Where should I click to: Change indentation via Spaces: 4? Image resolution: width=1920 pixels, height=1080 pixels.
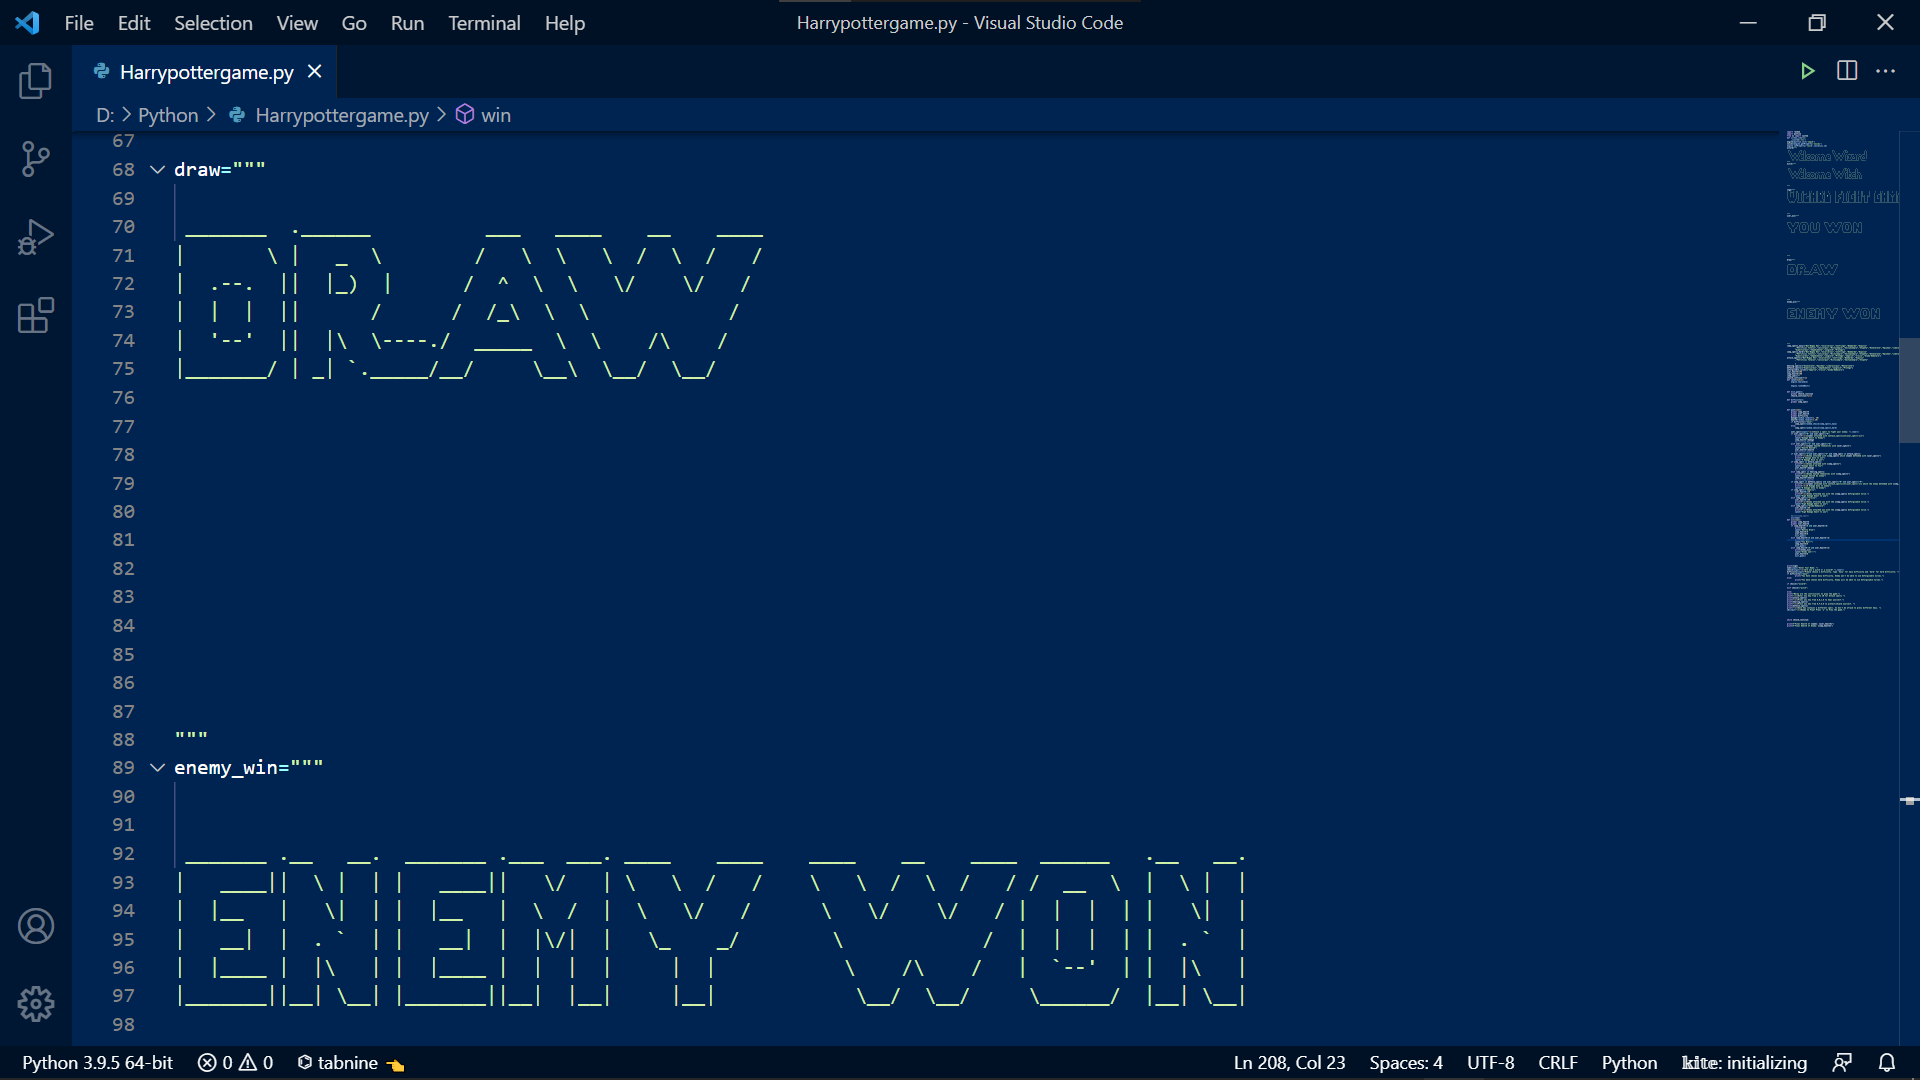click(x=1405, y=1063)
